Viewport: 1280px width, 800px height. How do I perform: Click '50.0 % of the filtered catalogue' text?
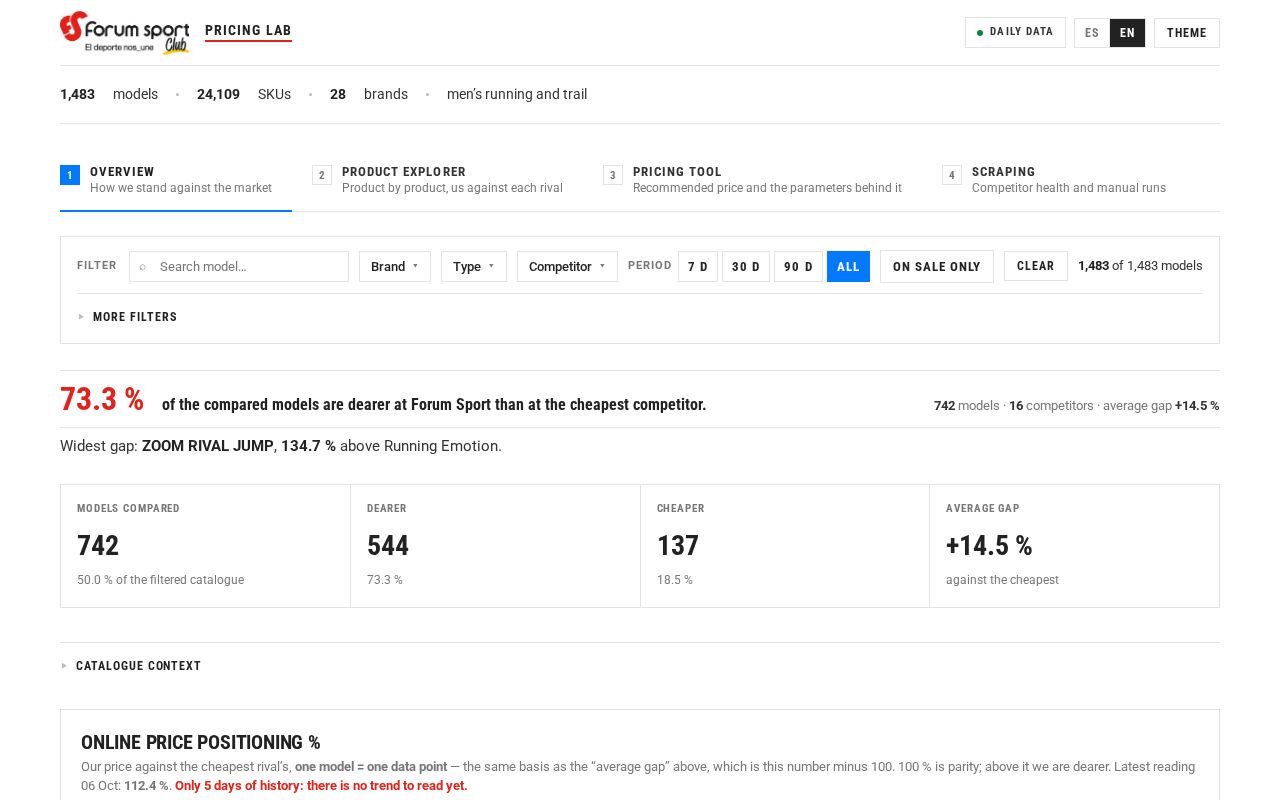point(160,580)
